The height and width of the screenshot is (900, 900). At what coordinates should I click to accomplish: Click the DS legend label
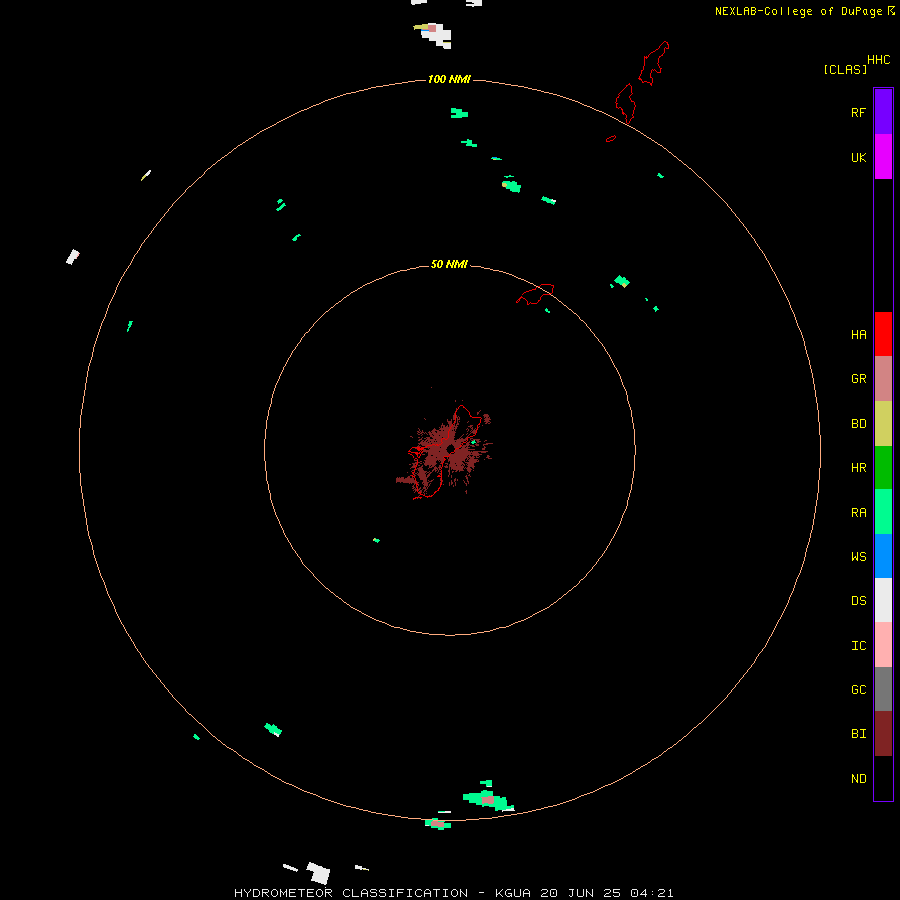pyautogui.click(x=858, y=601)
